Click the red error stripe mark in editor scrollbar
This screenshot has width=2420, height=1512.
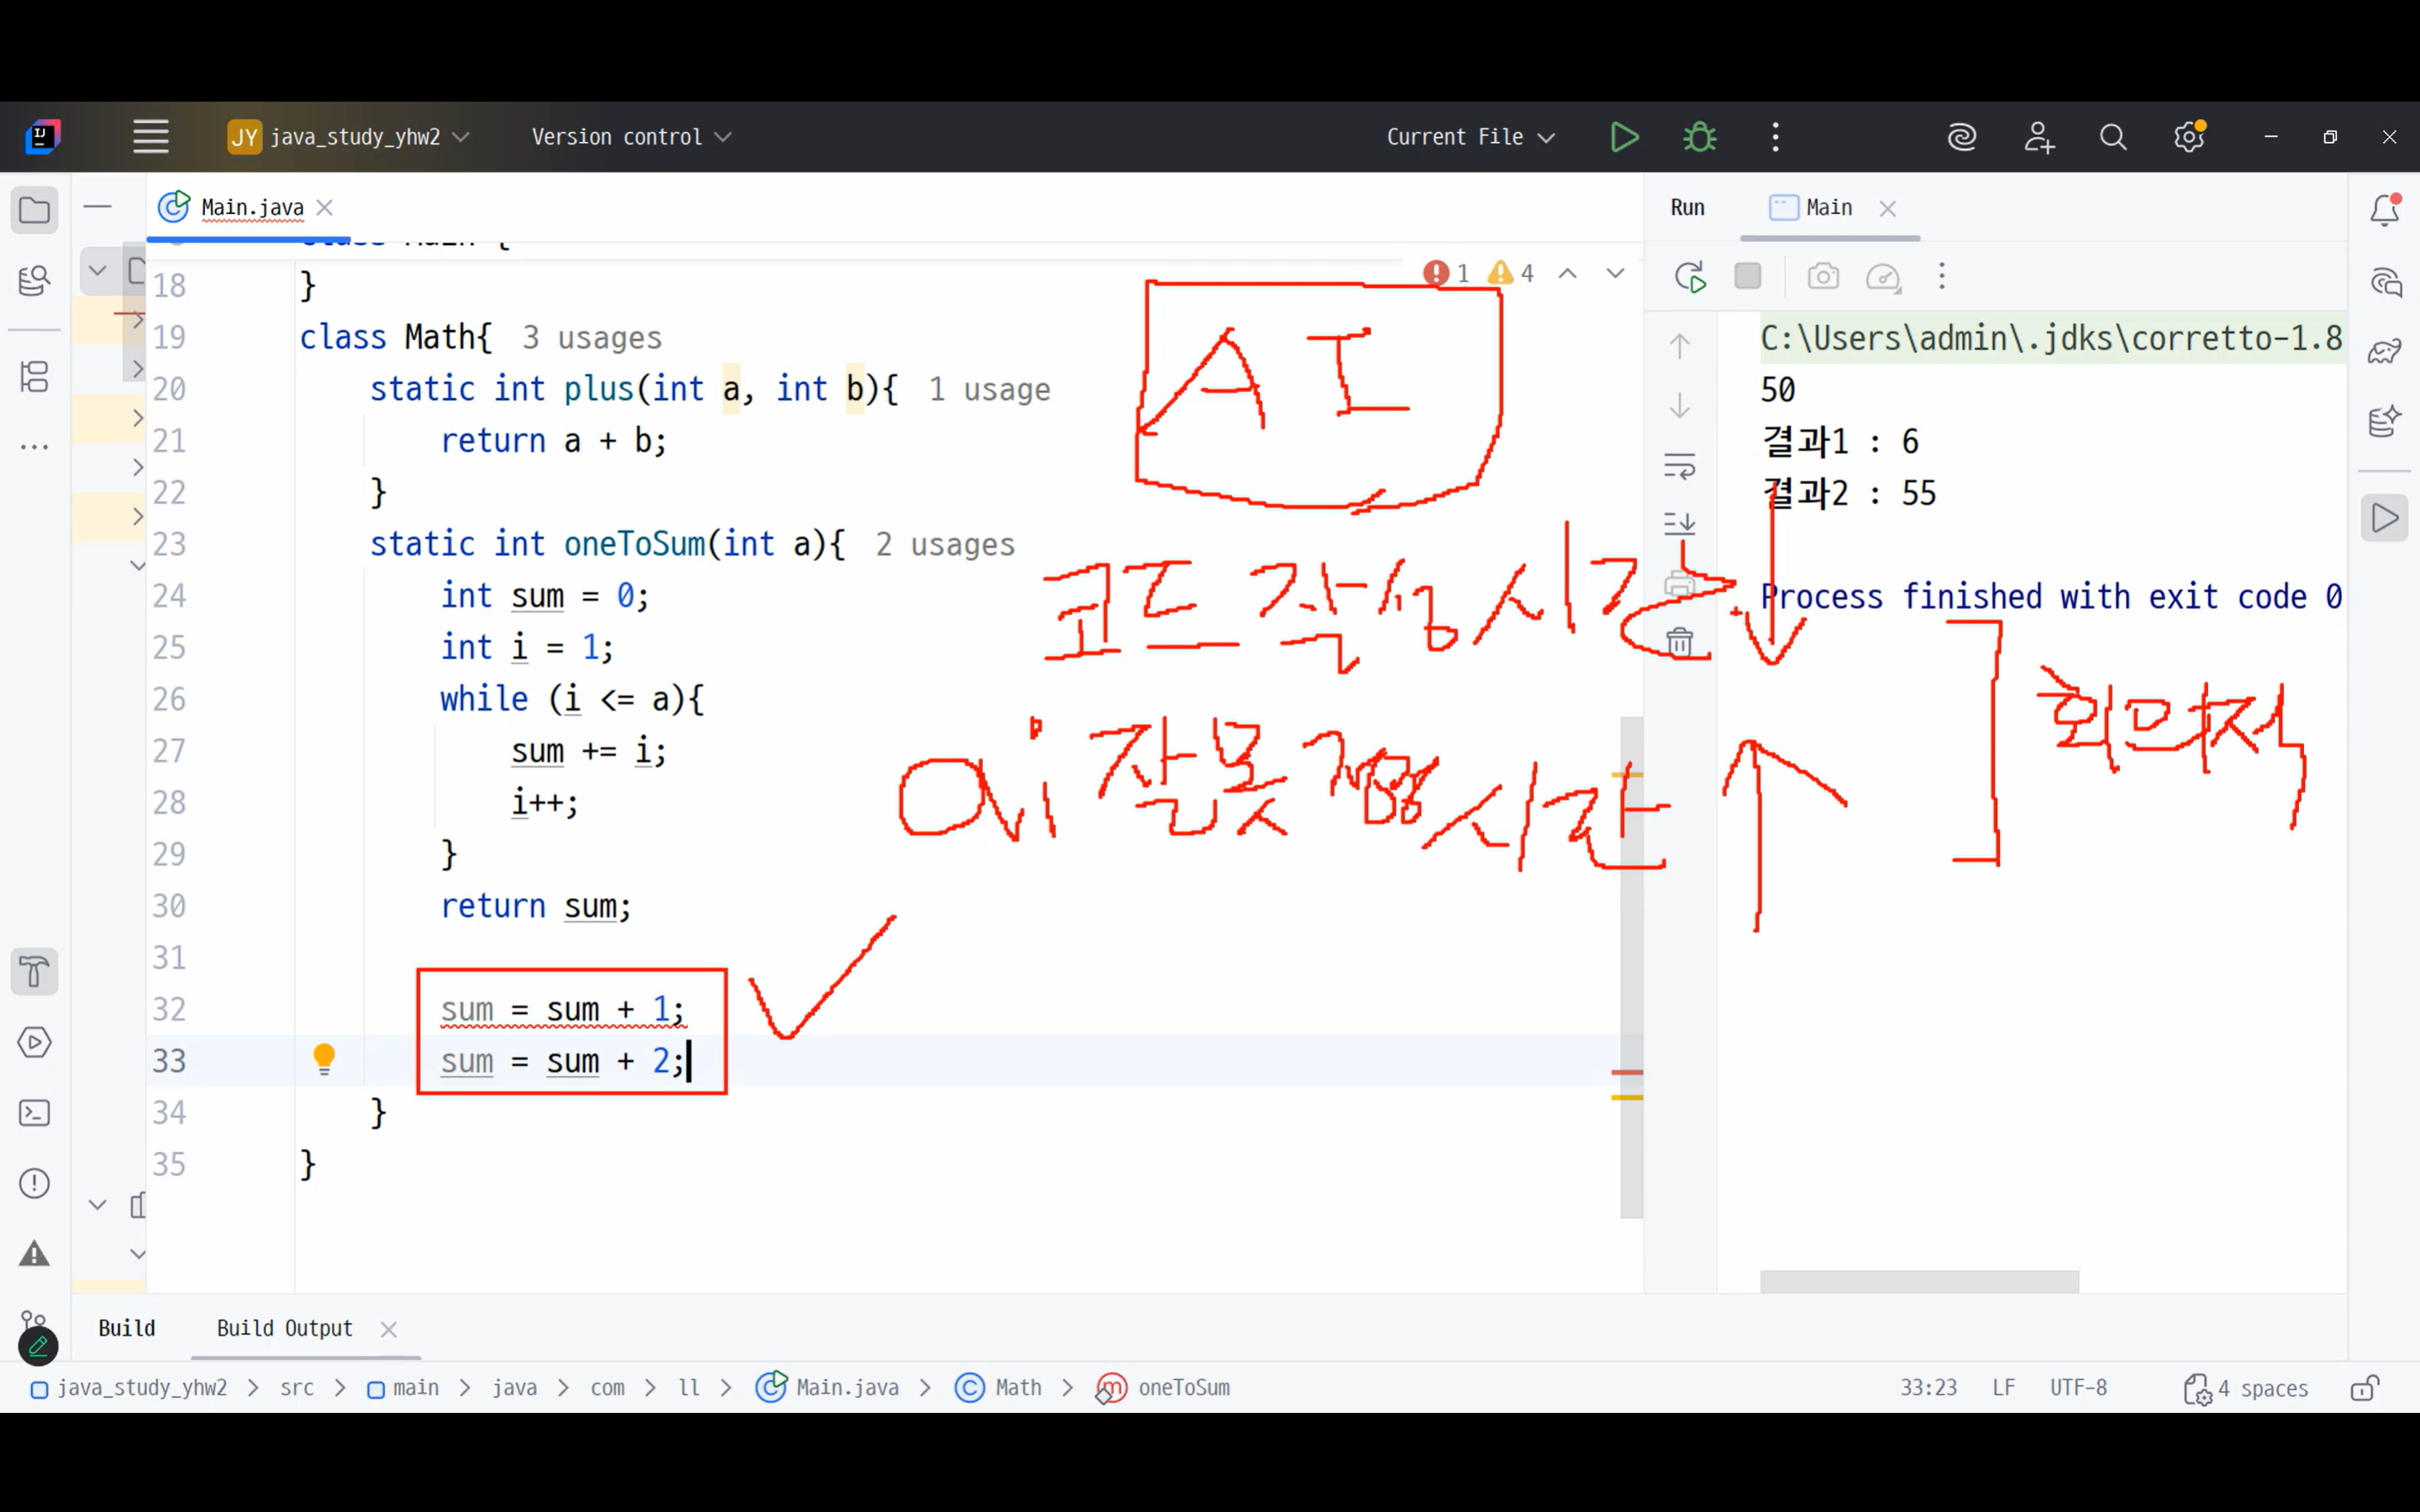point(1627,1072)
